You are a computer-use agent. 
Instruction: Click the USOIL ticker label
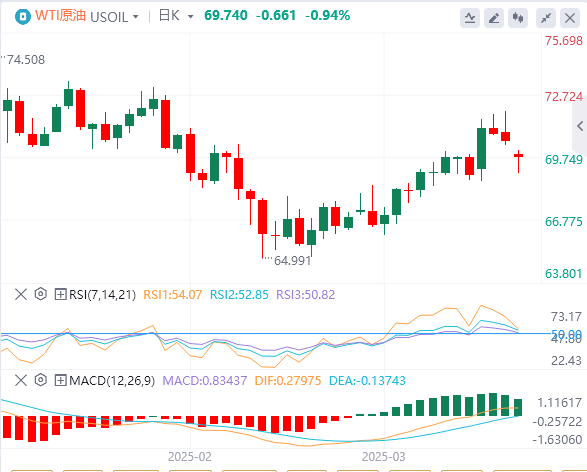tap(109, 17)
